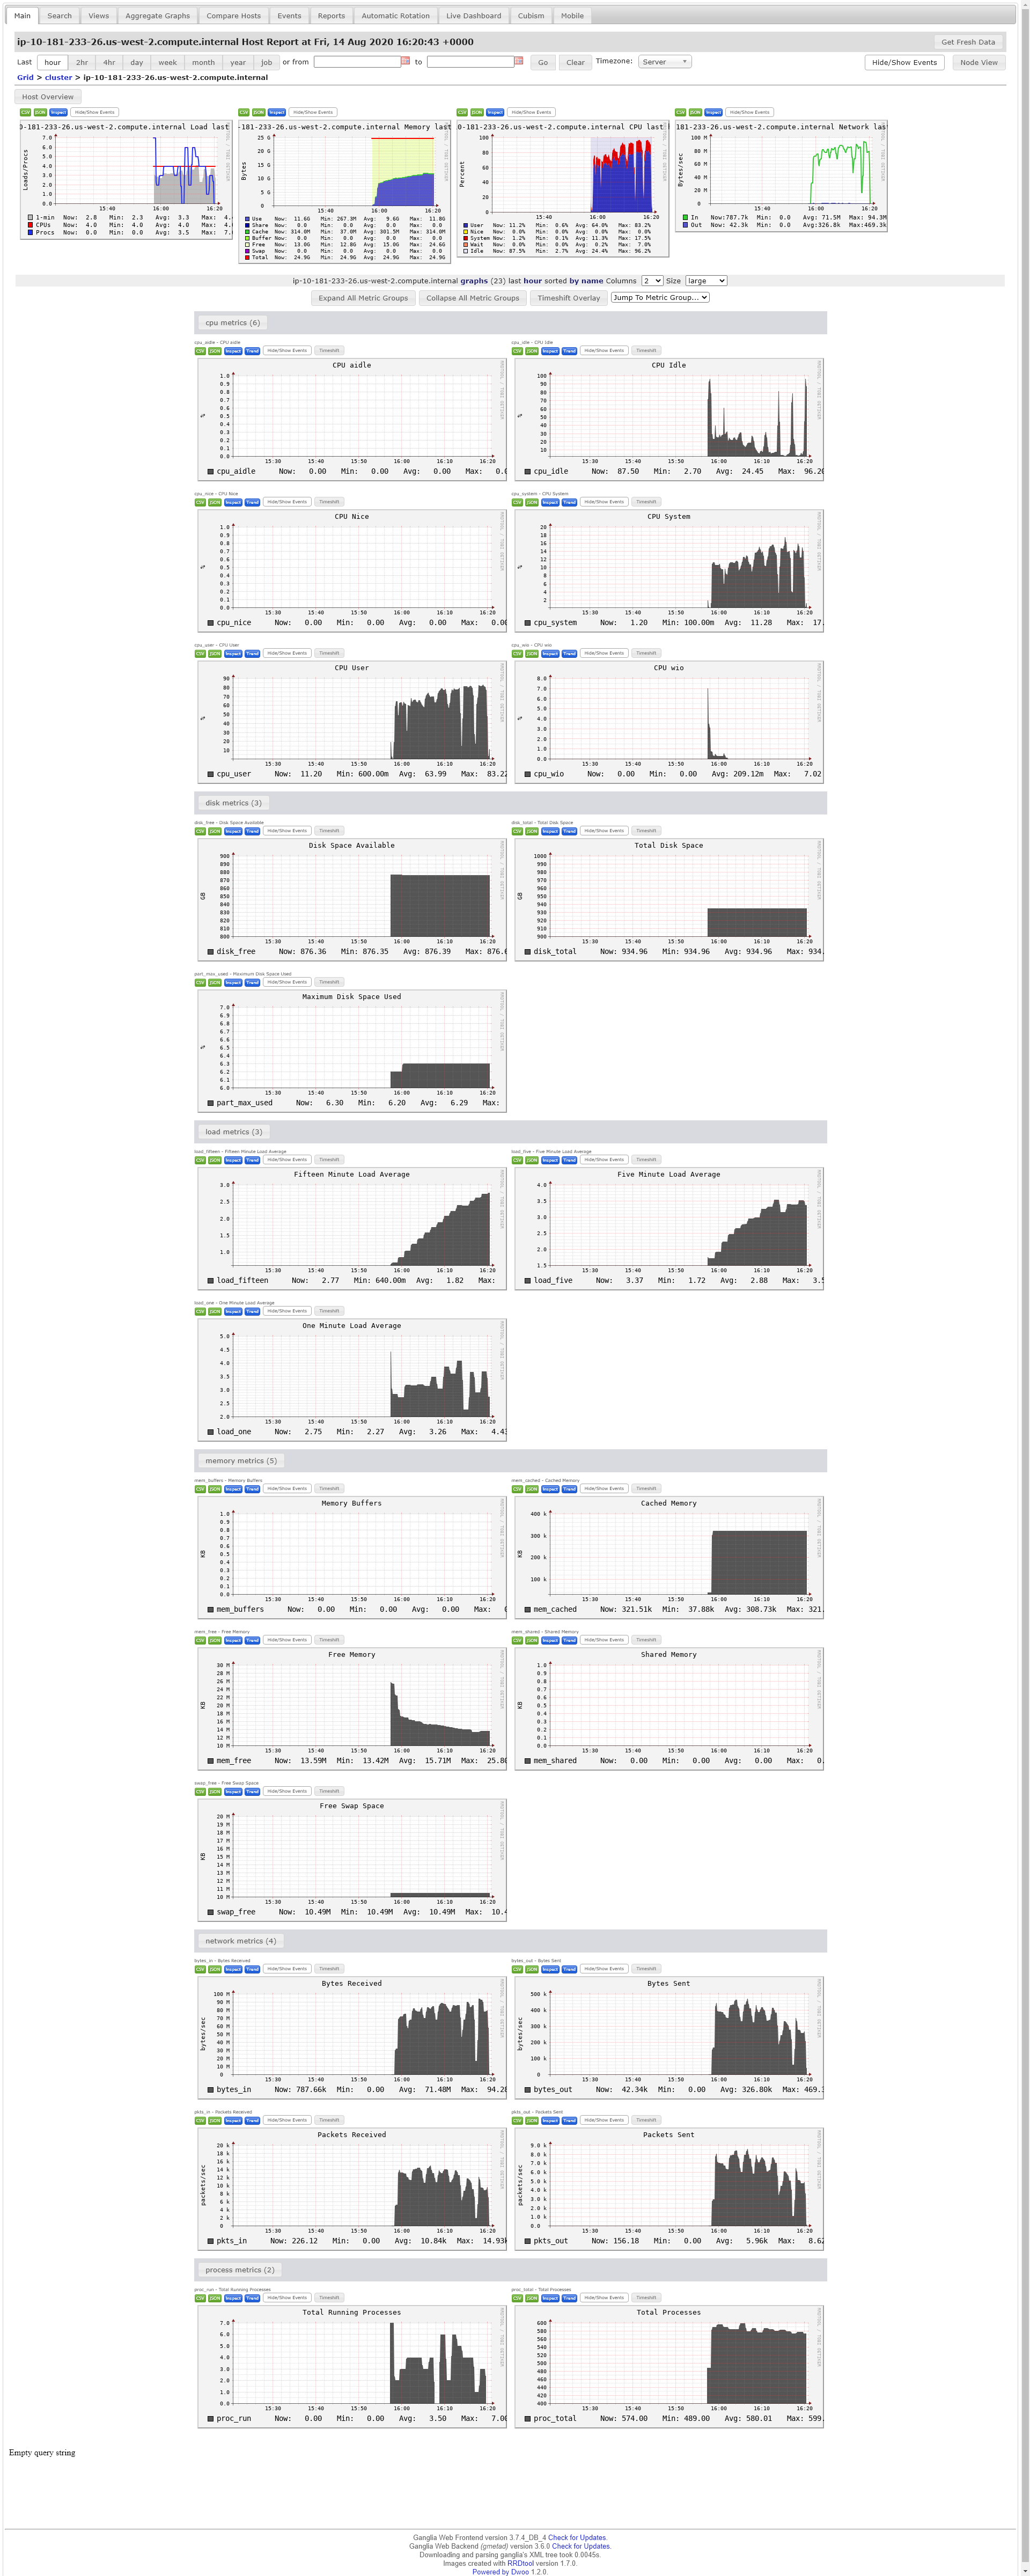Screen dimensions: 1030x2576
Task: Select the '2hr' time range
Action: click(x=82, y=62)
